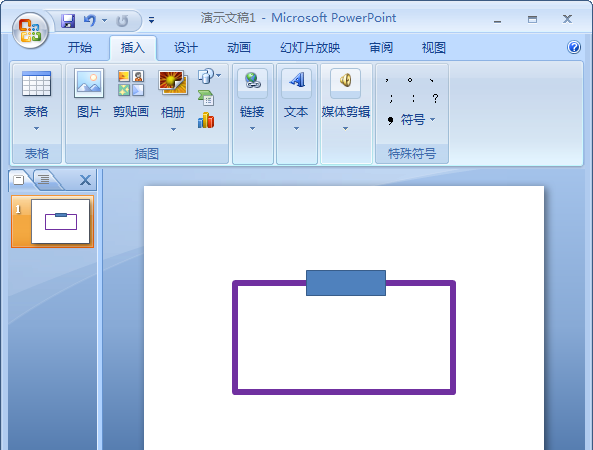
Task: Close the slides pane with X
Action: click(85, 180)
